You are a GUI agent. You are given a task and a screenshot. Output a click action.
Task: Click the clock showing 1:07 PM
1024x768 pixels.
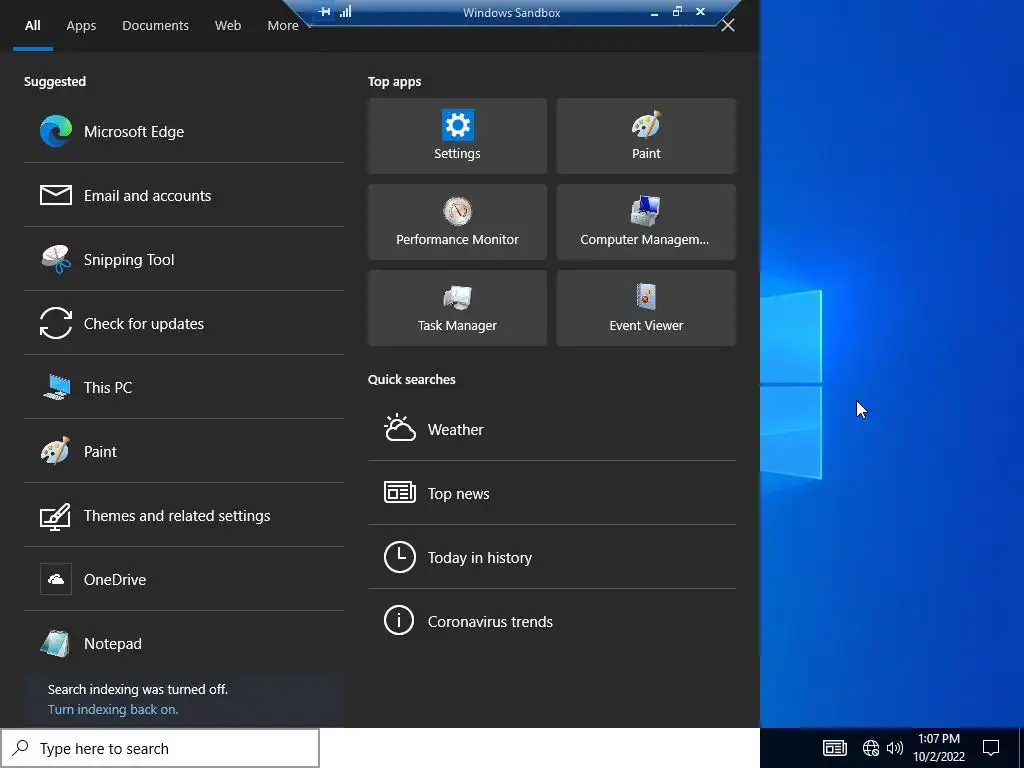point(938,739)
